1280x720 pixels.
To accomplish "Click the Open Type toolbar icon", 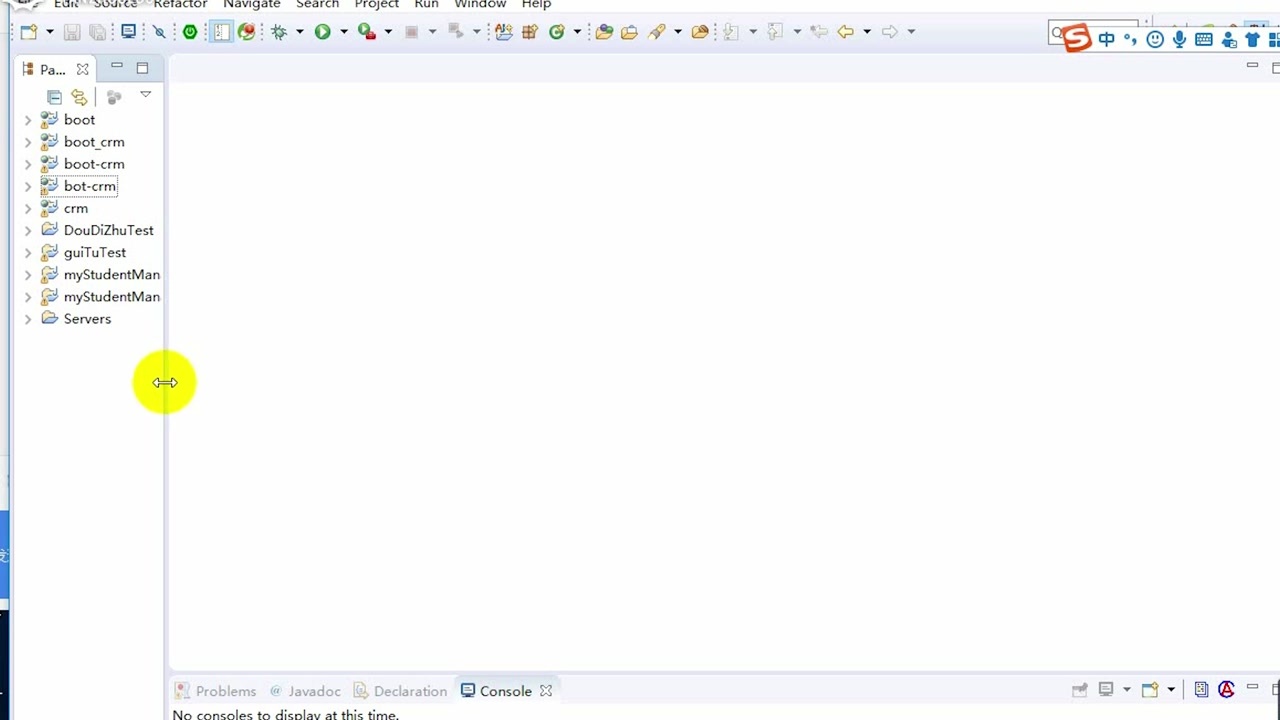I will point(604,32).
